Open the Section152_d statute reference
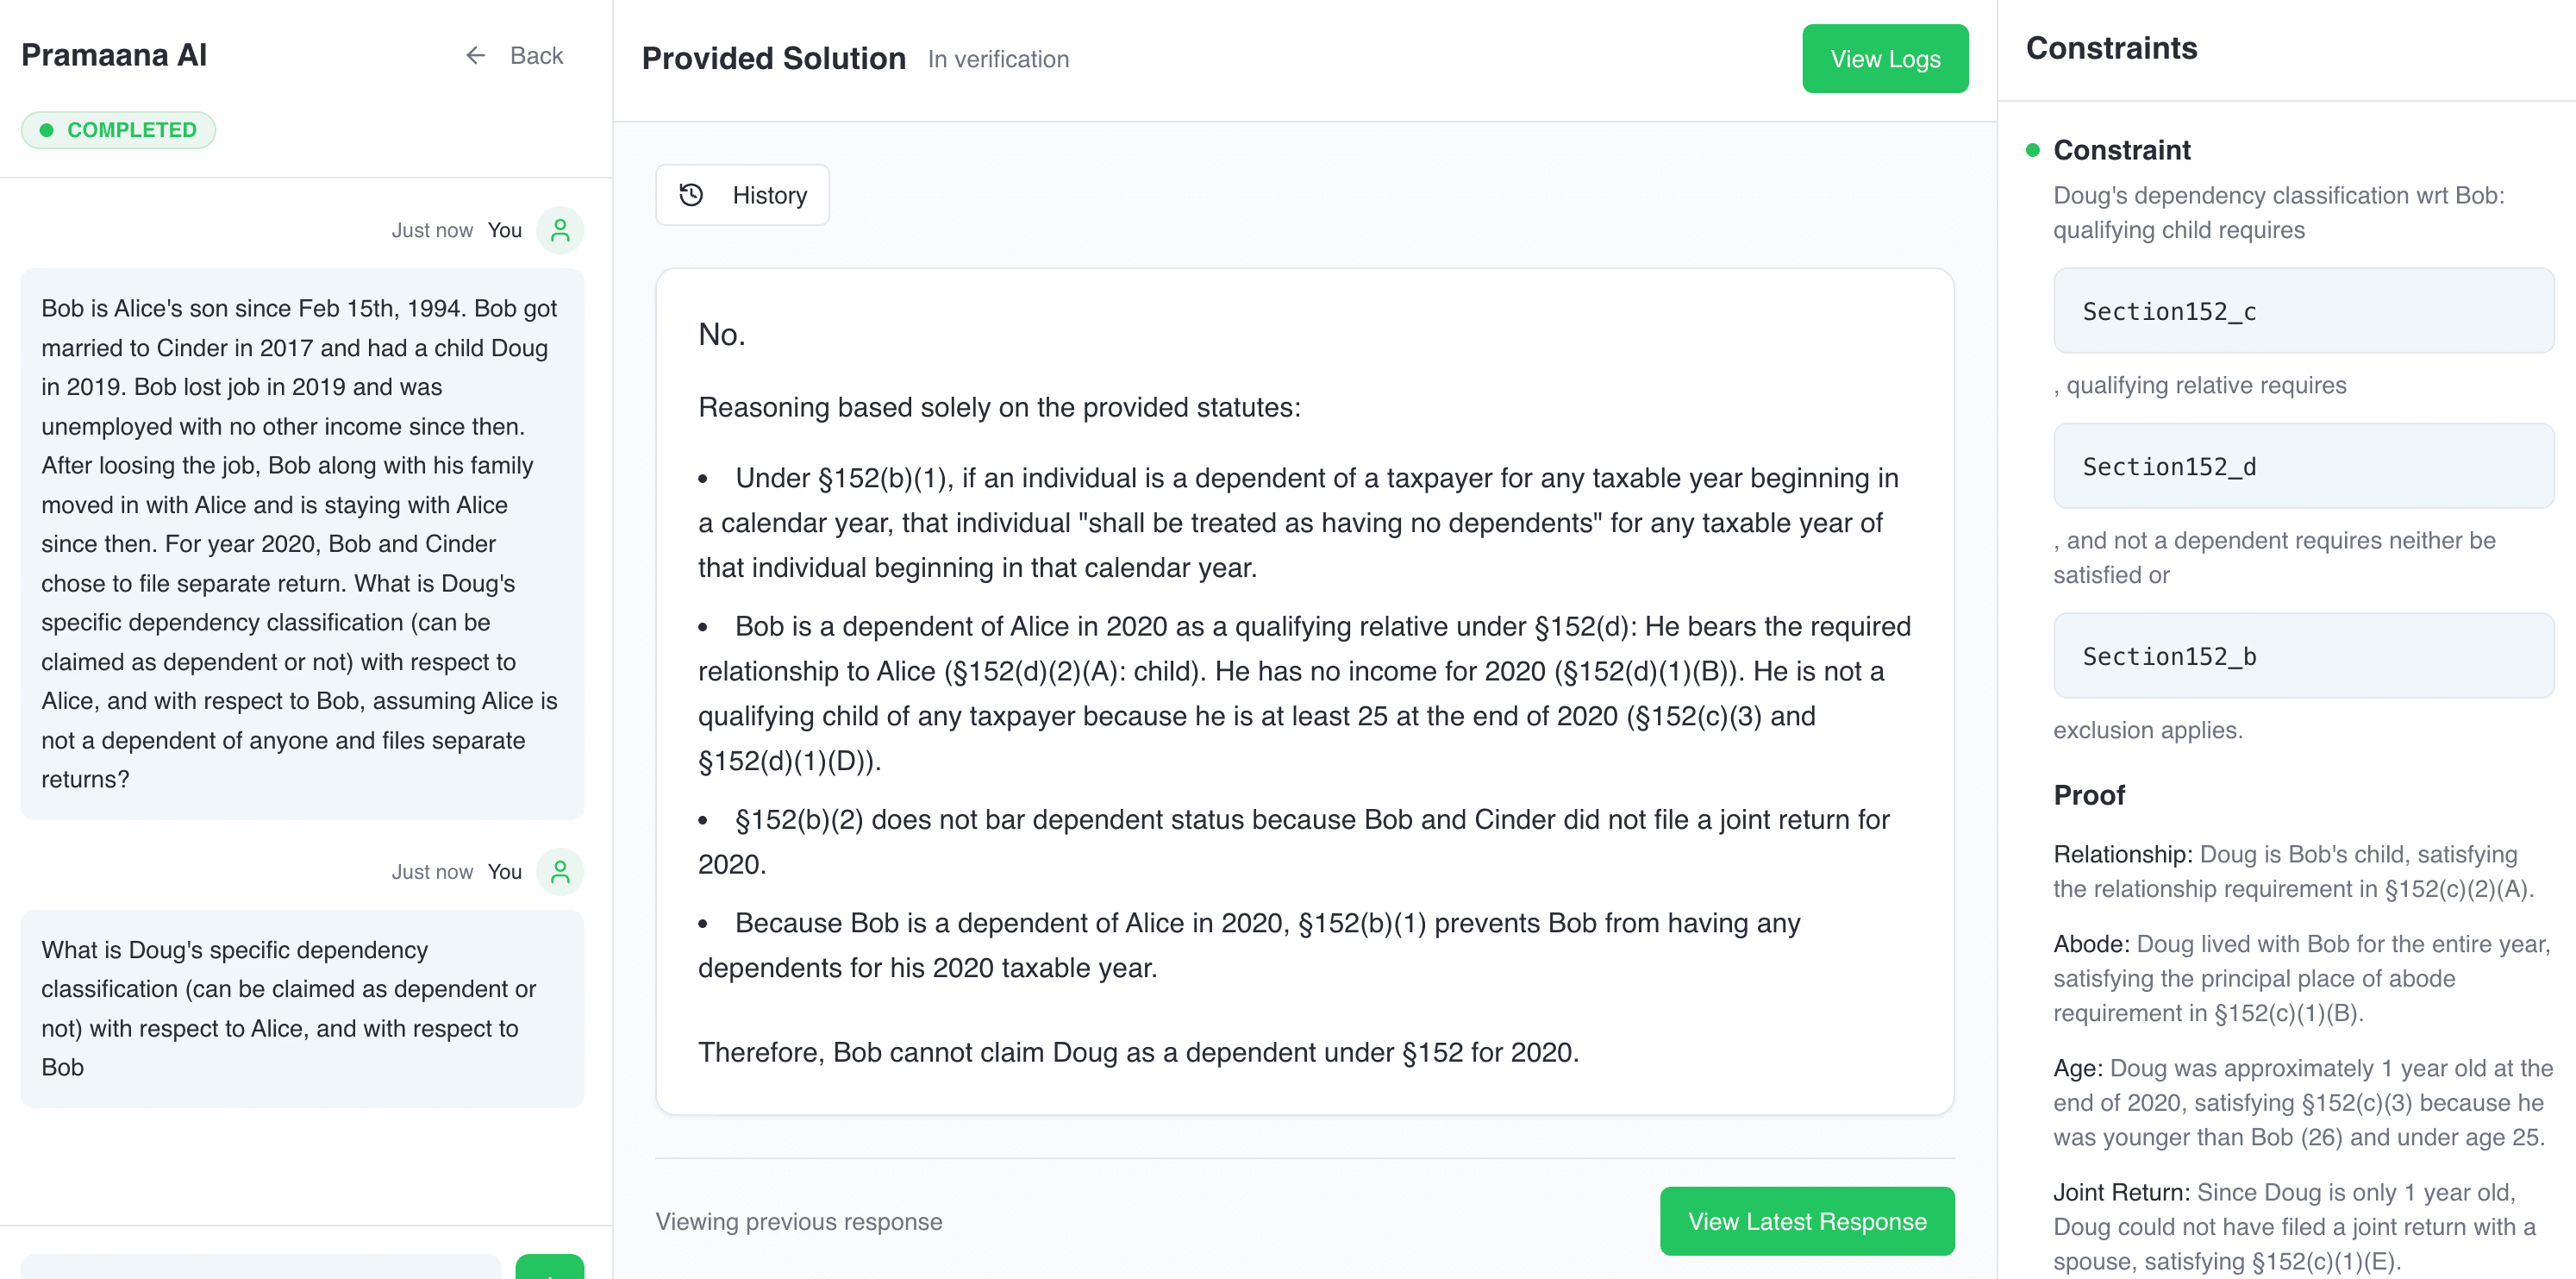 [2303, 466]
